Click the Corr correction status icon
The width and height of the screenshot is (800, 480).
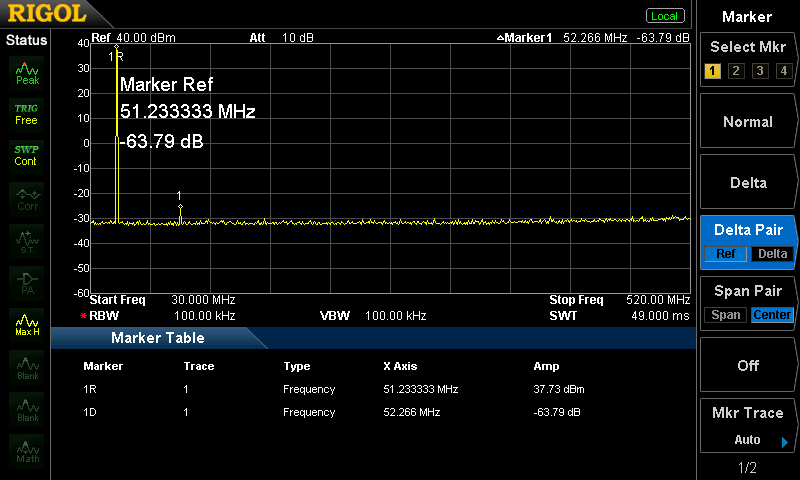27,197
